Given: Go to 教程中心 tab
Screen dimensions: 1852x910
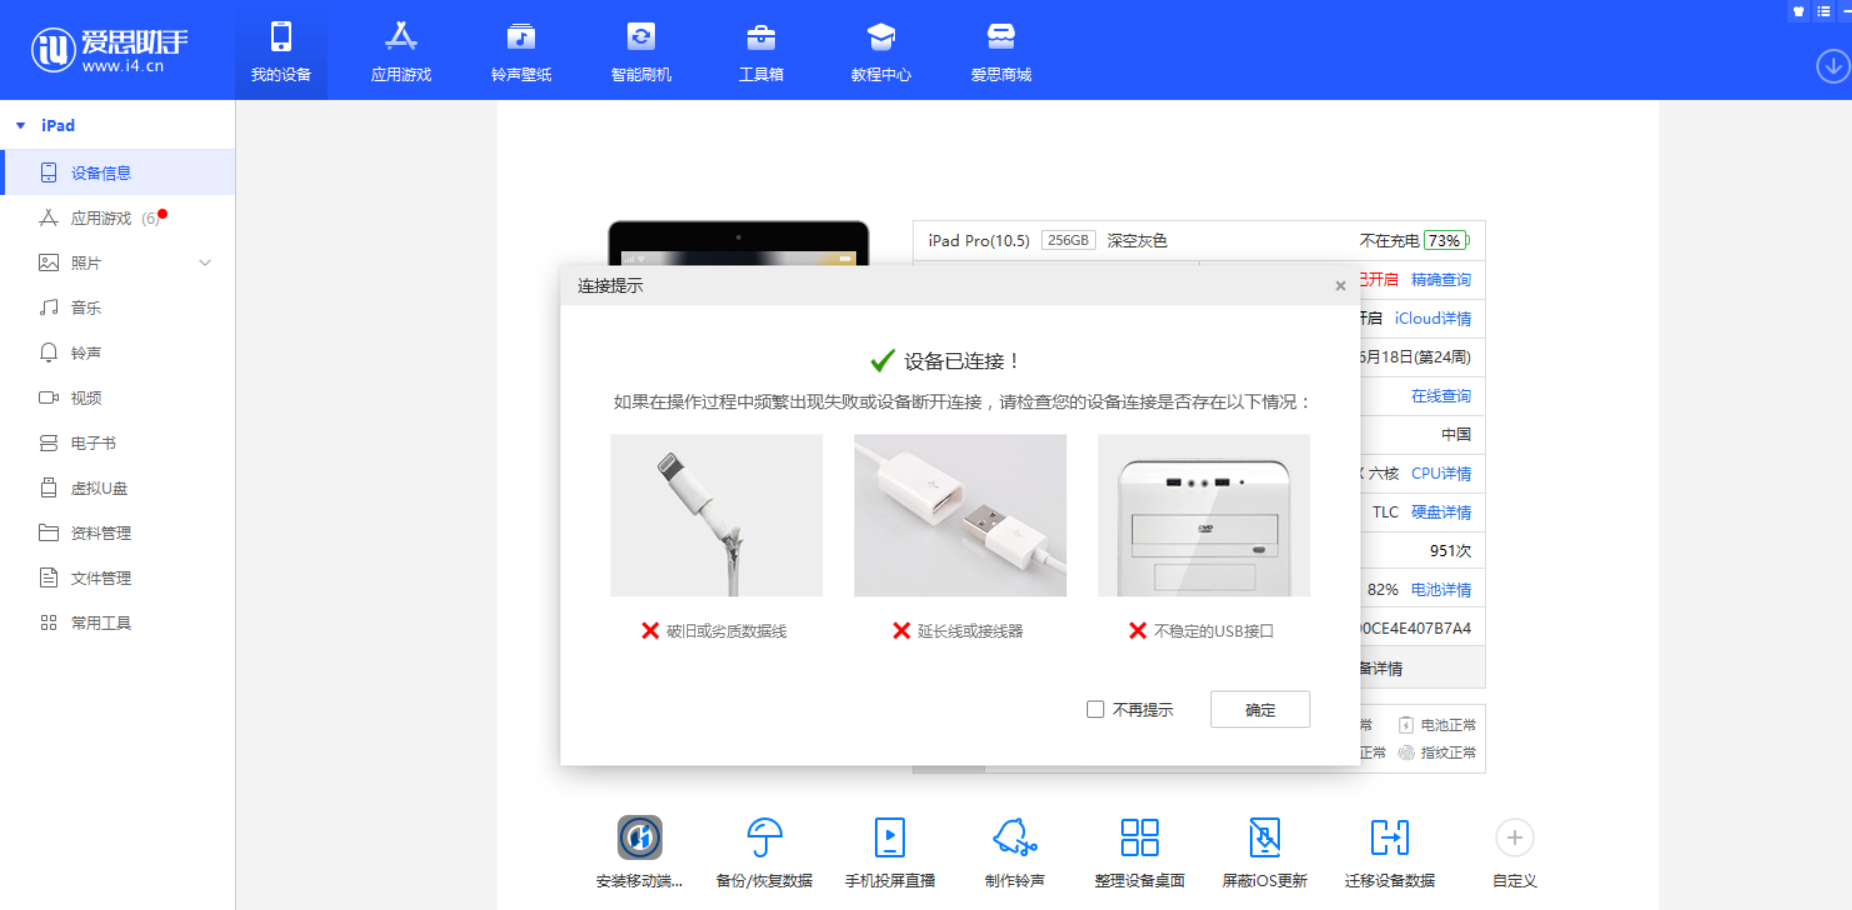Looking at the screenshot, I should click(881, 51).
